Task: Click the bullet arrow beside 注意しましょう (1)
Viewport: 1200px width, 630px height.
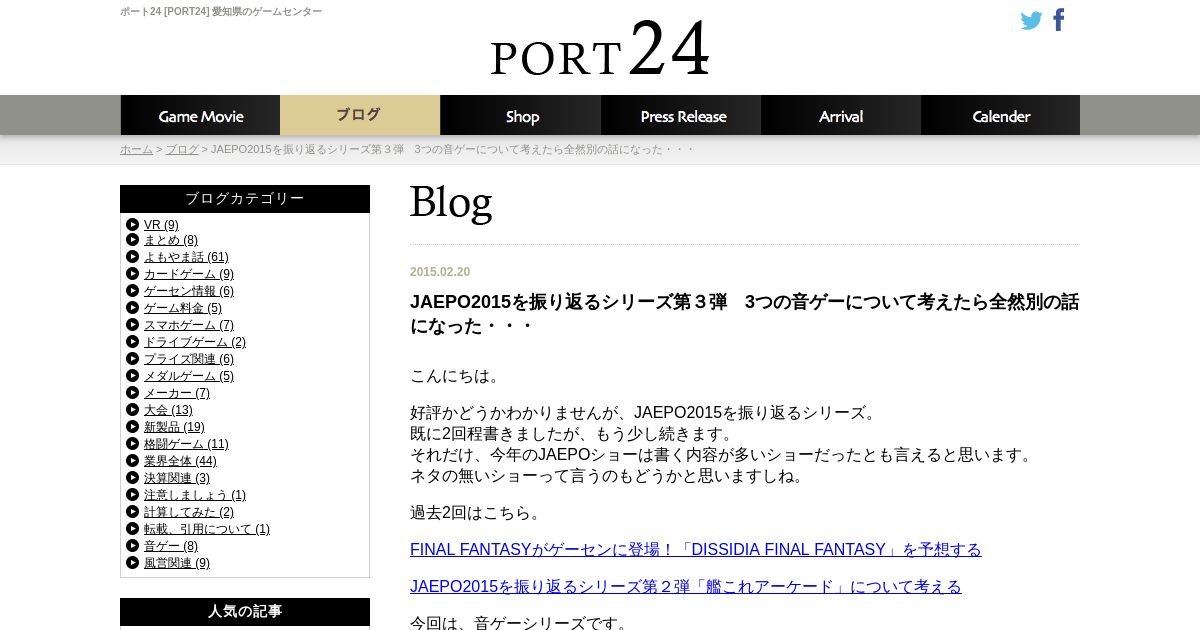Action: point(132,495)
